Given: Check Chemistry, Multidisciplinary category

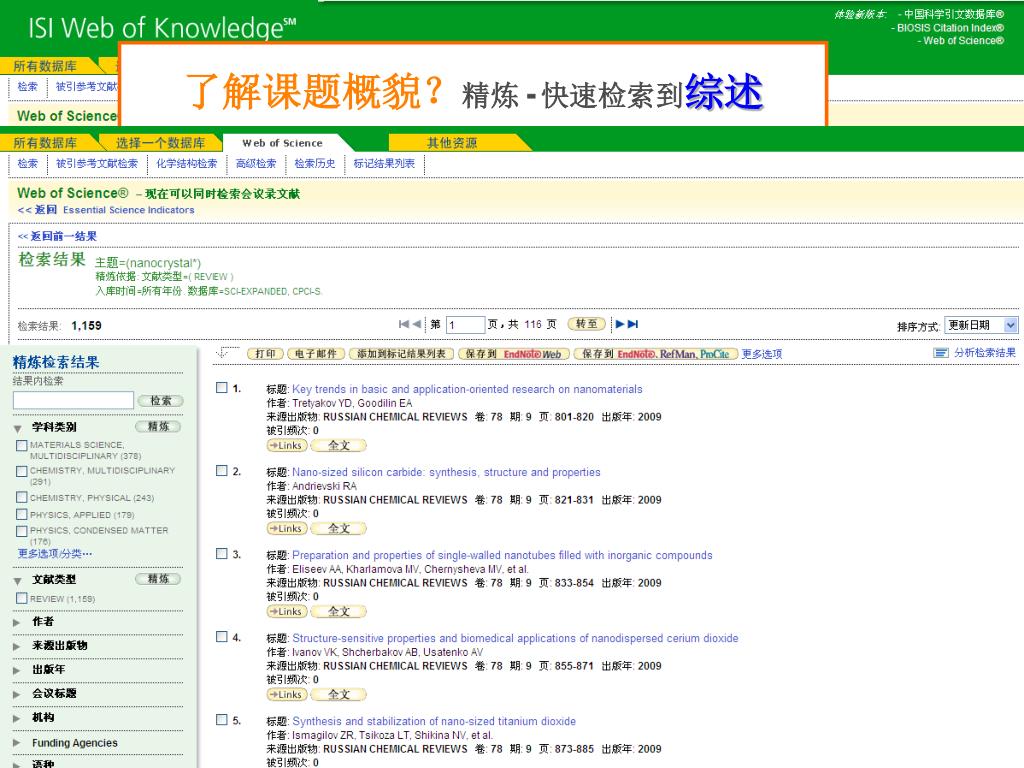Looking at the screenshot, I should (x=22, y=471).
